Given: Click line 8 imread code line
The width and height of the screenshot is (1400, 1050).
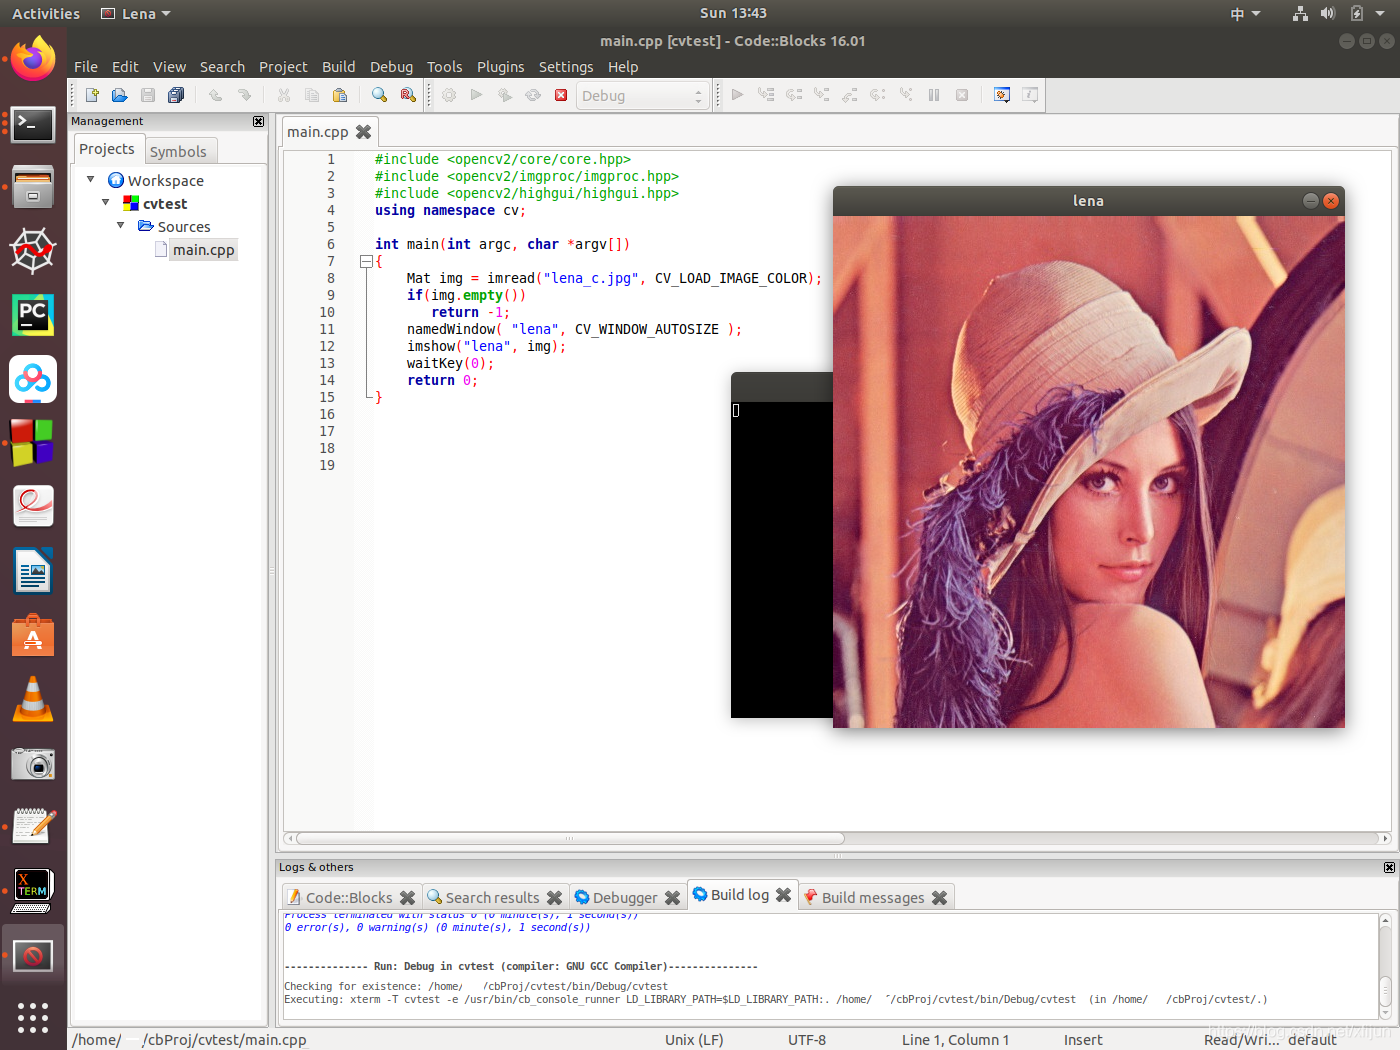Looking at the screenshot, I should coord(614,278).
